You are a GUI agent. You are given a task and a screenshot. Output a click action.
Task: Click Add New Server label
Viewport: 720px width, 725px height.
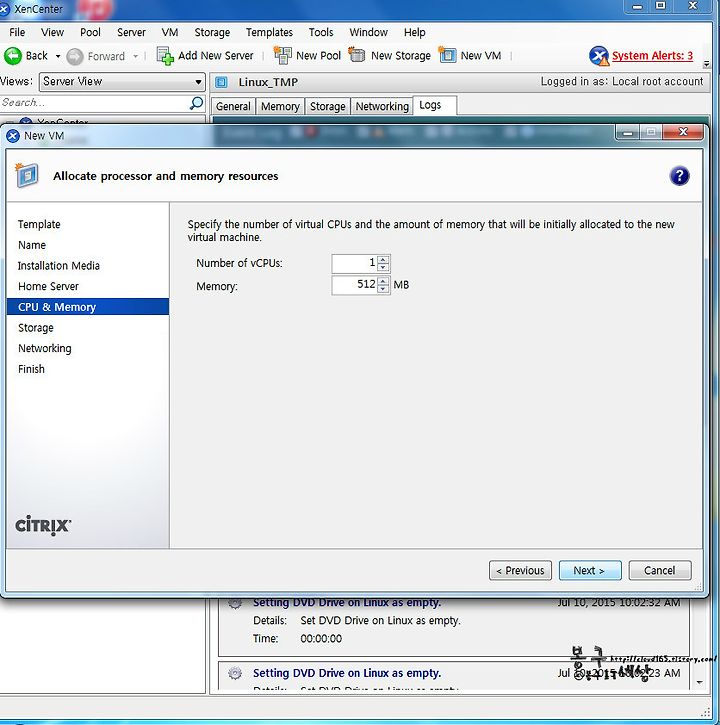(215, 56)
